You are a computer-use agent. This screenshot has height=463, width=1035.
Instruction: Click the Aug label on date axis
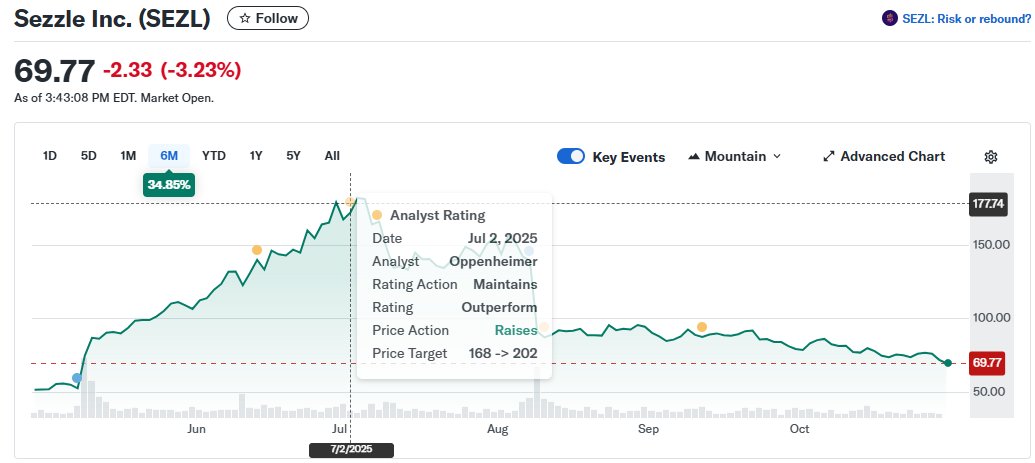point(498,429)
